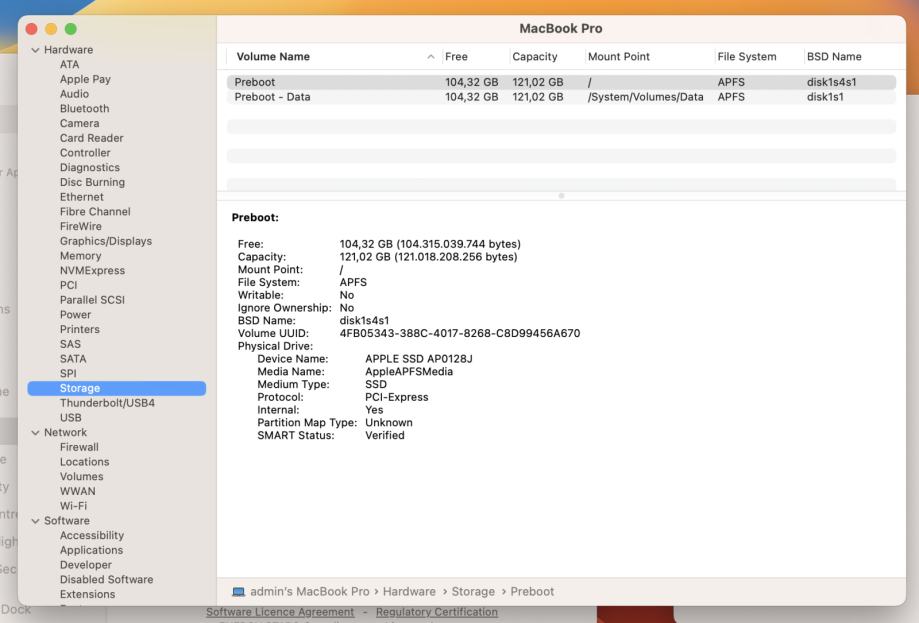Select Camera in the sidebar

(79, 123)
